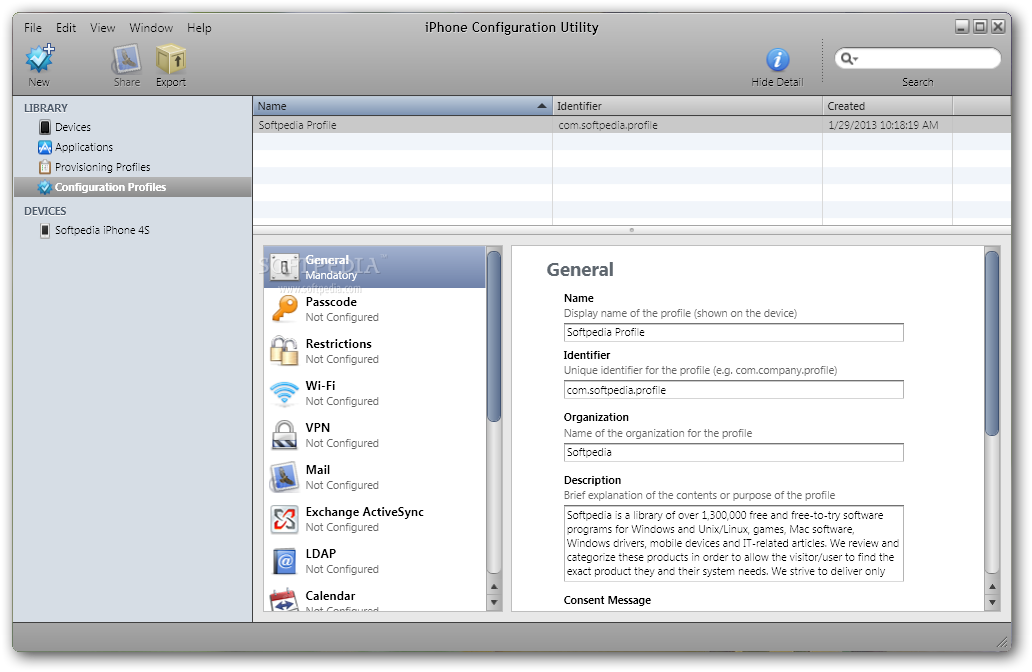Maximize the iPhone Configuration Utility window
Image resolution: width=1032 pixels, height=672 pixels.
click(980, 26)
